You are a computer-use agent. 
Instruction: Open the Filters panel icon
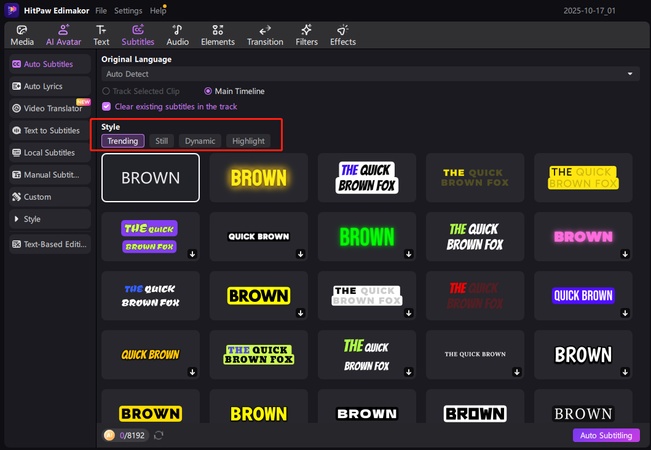[x=309, y=30]
